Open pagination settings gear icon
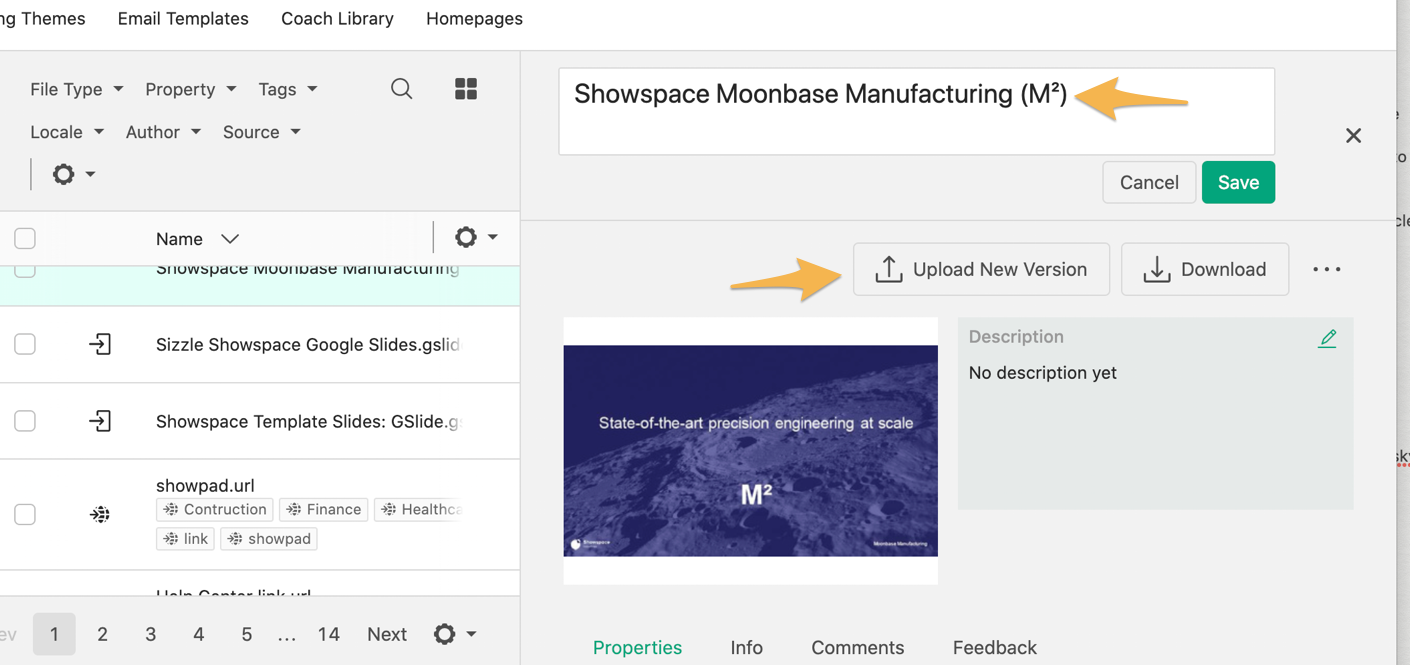The image size is (1410, 665). (454, 634)
